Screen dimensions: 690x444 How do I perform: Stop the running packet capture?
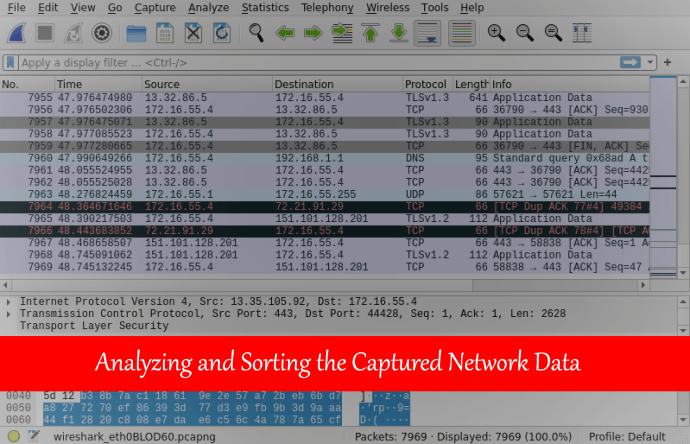click(x=45, y=33)
